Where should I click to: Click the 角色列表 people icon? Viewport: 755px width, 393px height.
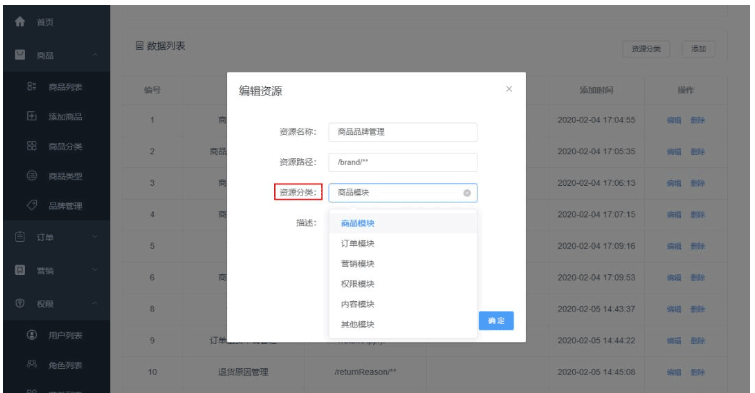point(32,365)
